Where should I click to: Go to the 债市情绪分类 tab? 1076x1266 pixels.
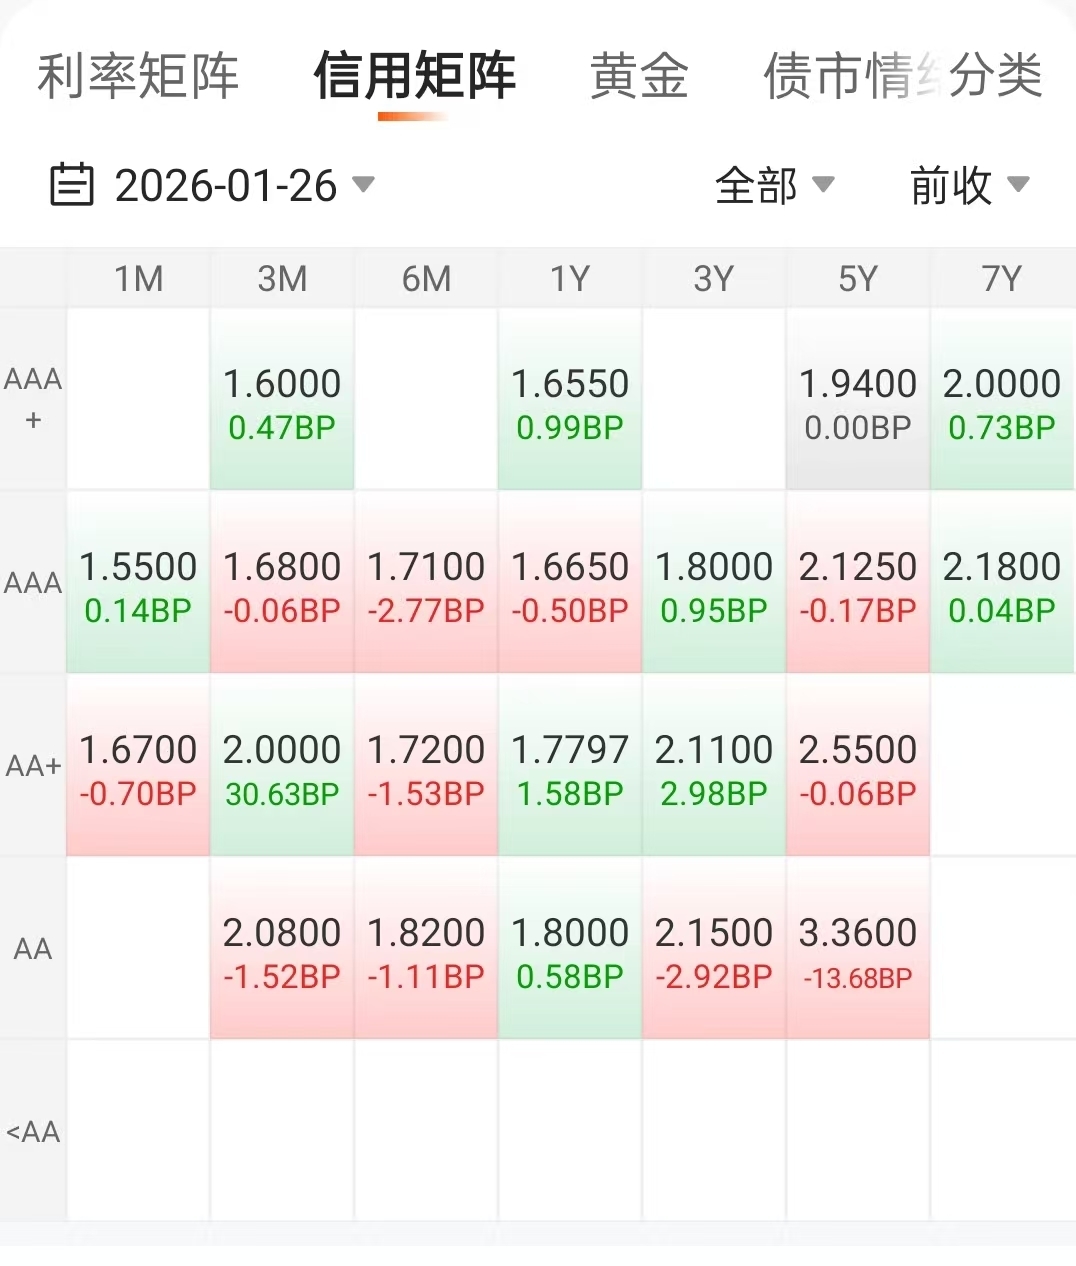coord(902,76)
